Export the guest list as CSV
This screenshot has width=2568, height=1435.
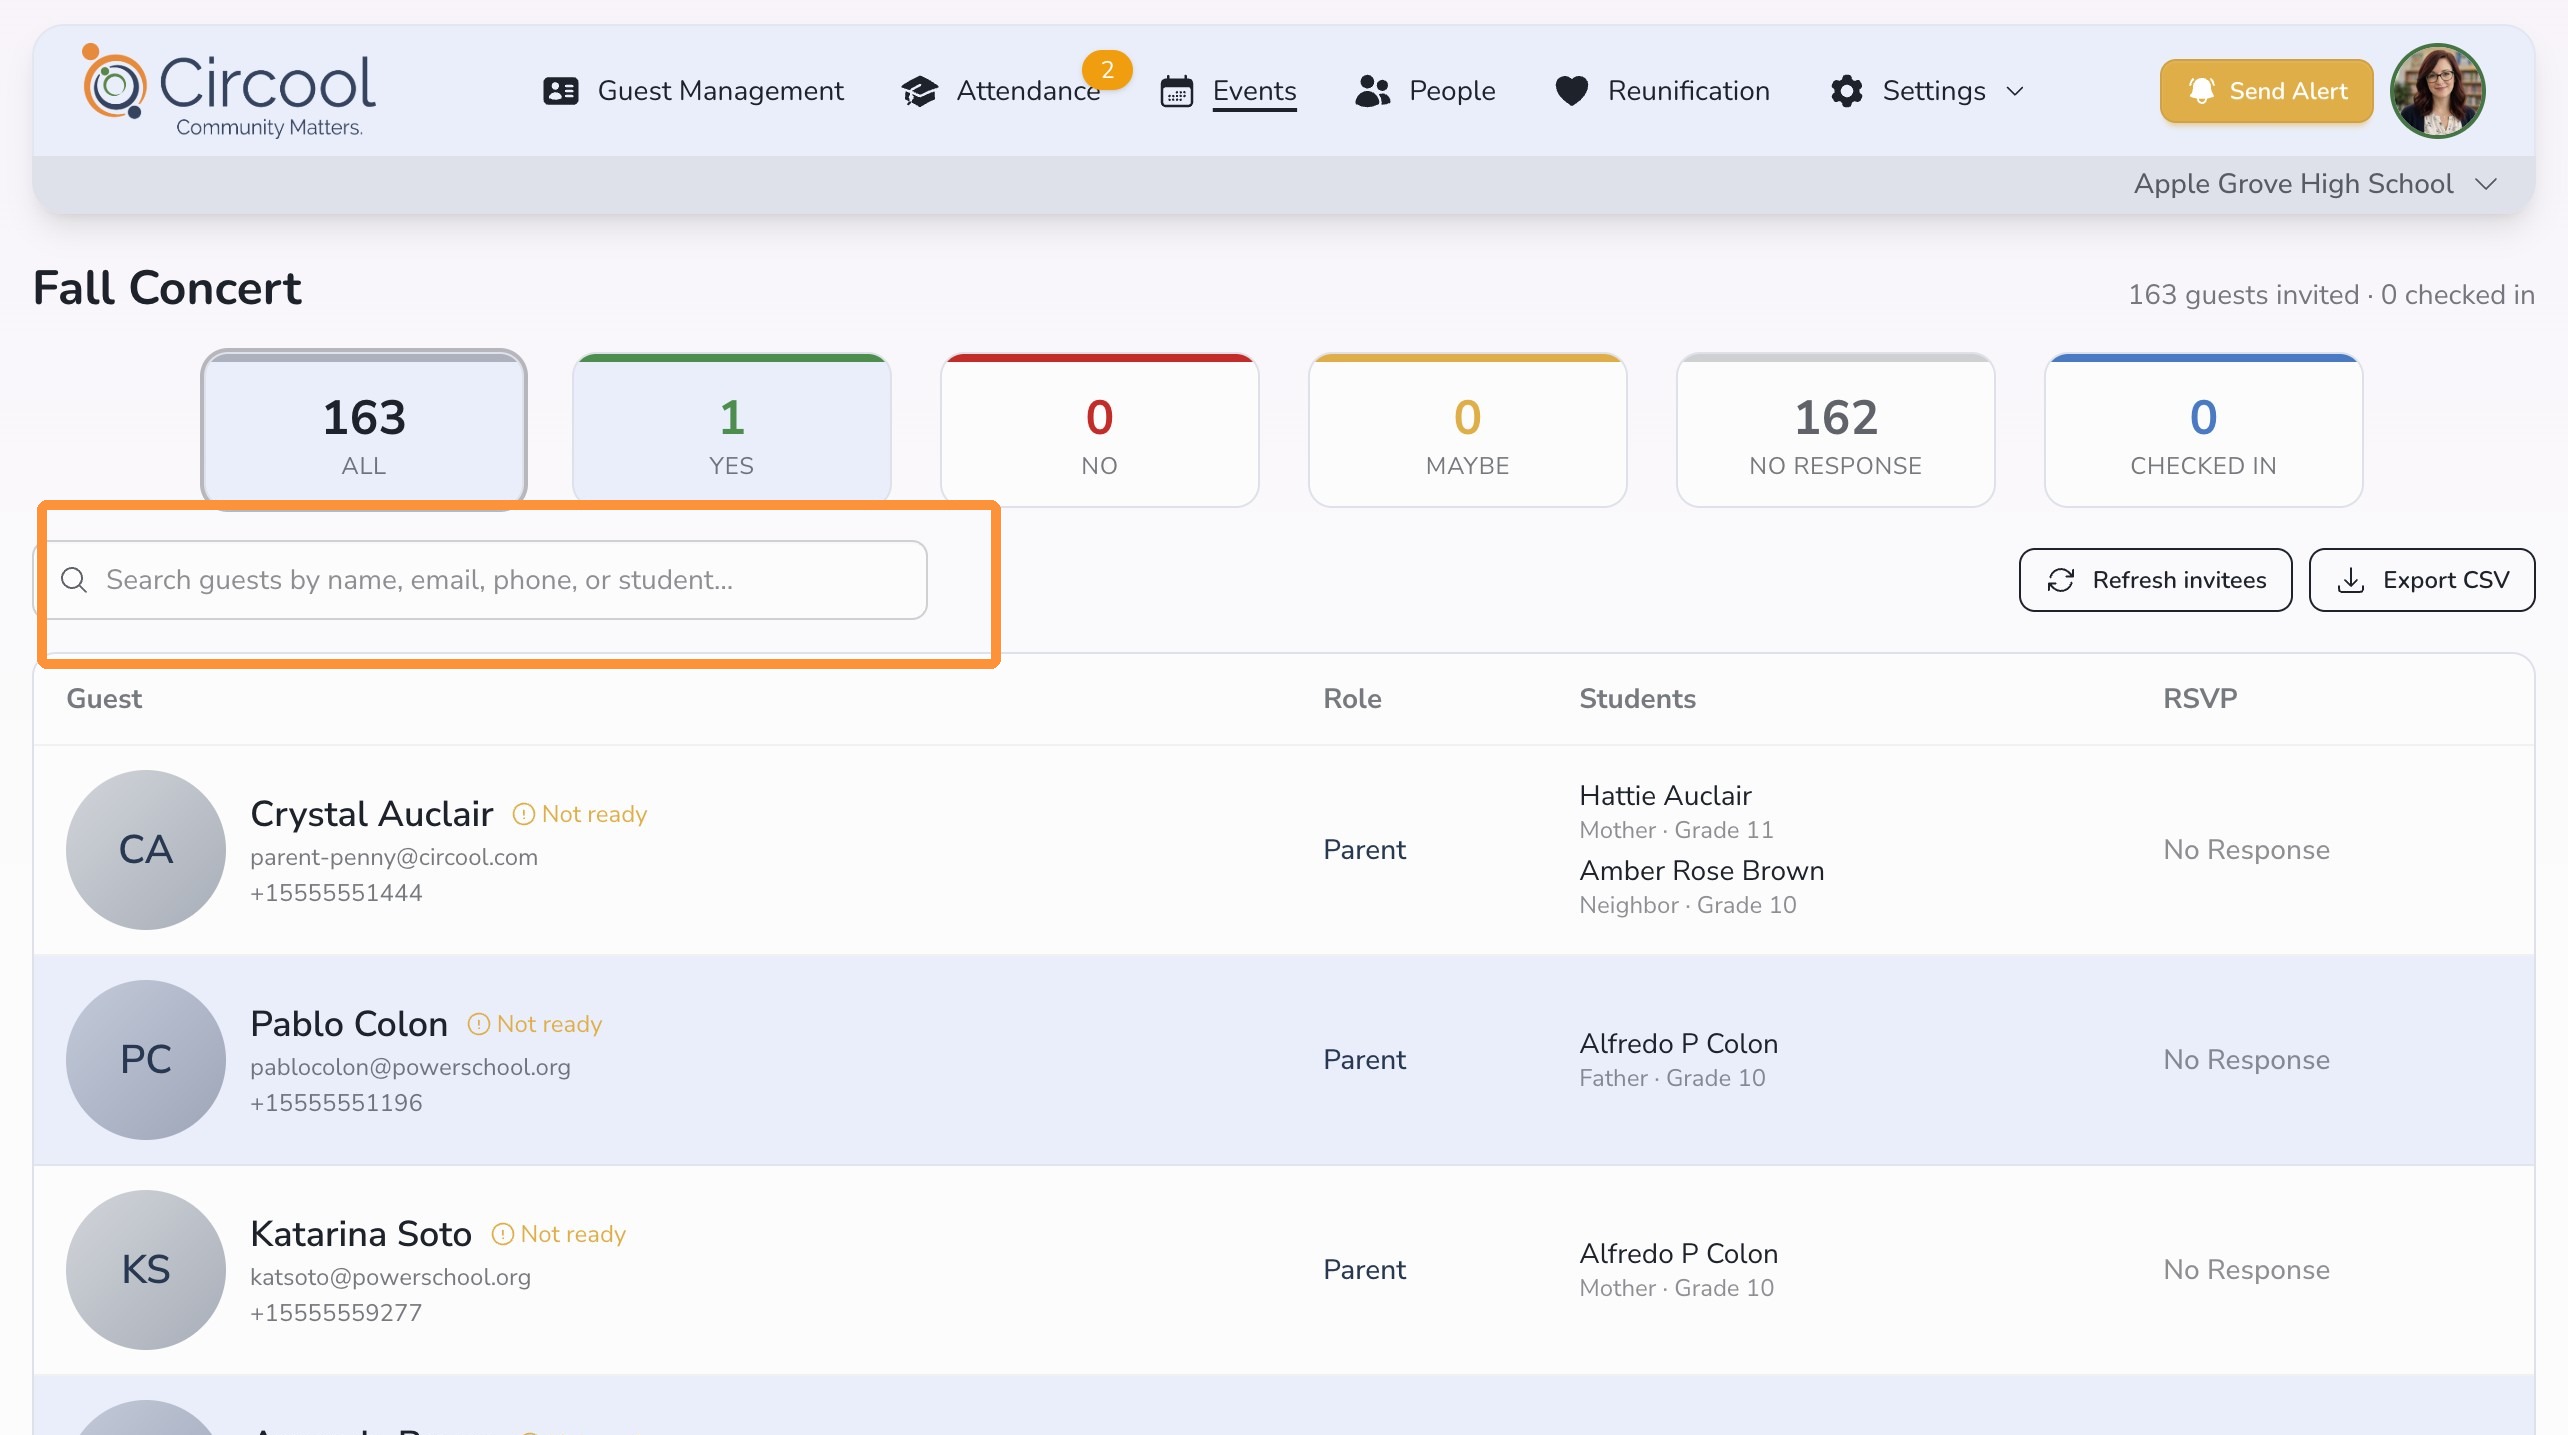tap(2421, 580)
